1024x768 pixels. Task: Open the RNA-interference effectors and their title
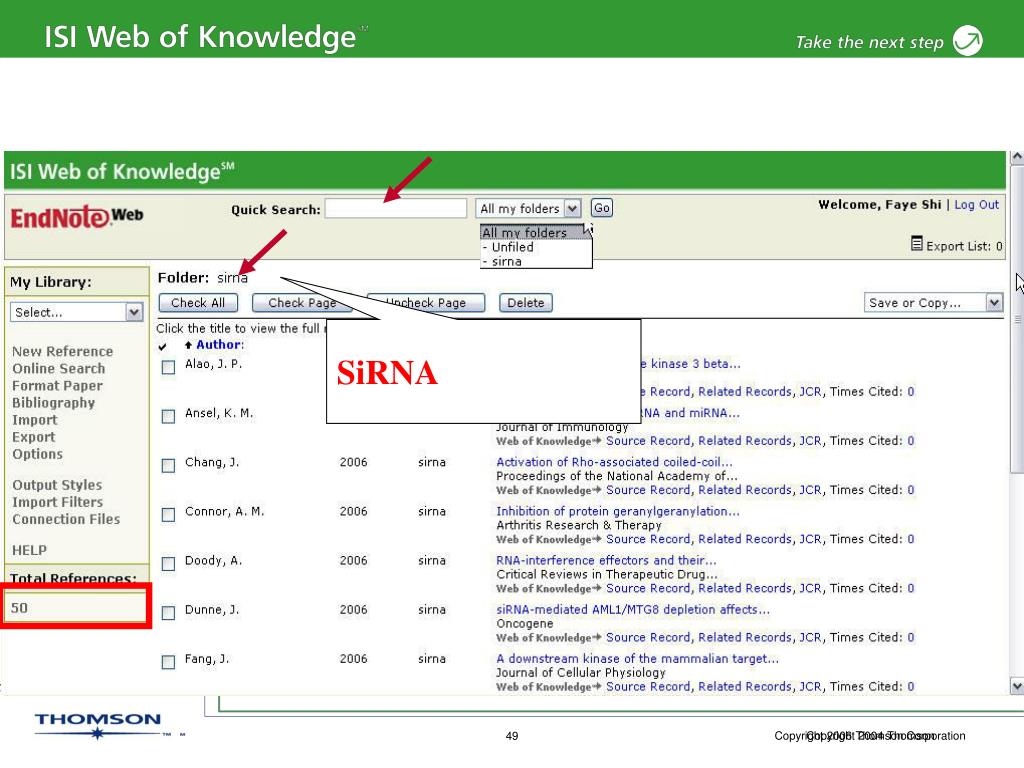(x=606, y=560)
